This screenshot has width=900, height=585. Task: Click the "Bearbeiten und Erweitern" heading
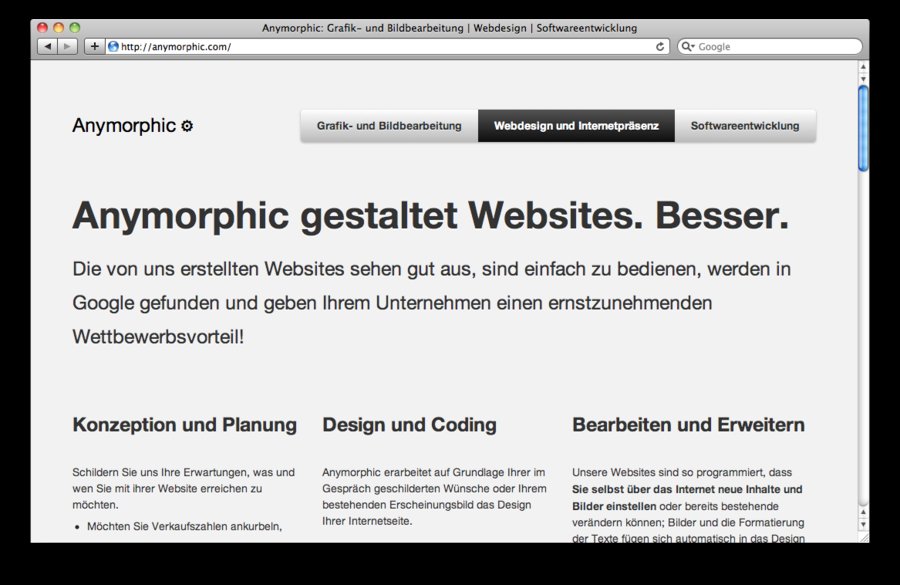(x=688, y=424)
